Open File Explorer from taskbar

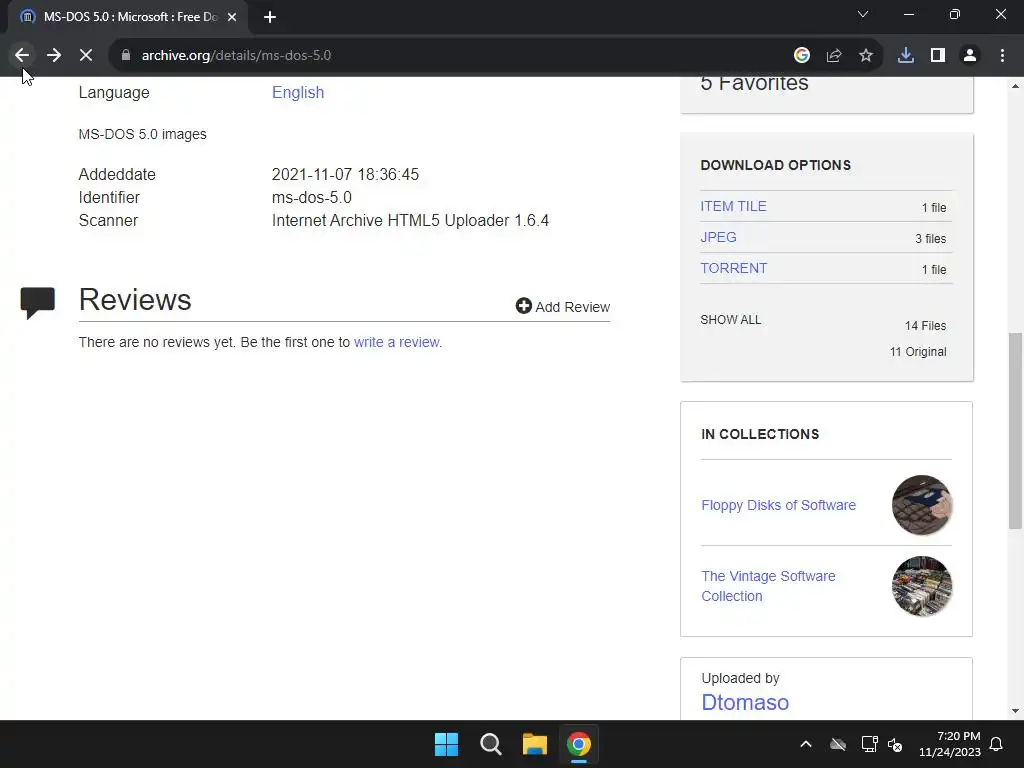(x=535, y=744)
